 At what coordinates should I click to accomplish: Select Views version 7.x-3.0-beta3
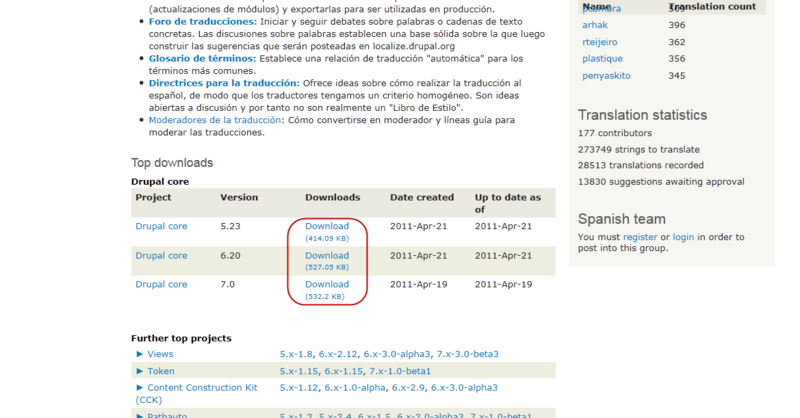coord(467,354)
